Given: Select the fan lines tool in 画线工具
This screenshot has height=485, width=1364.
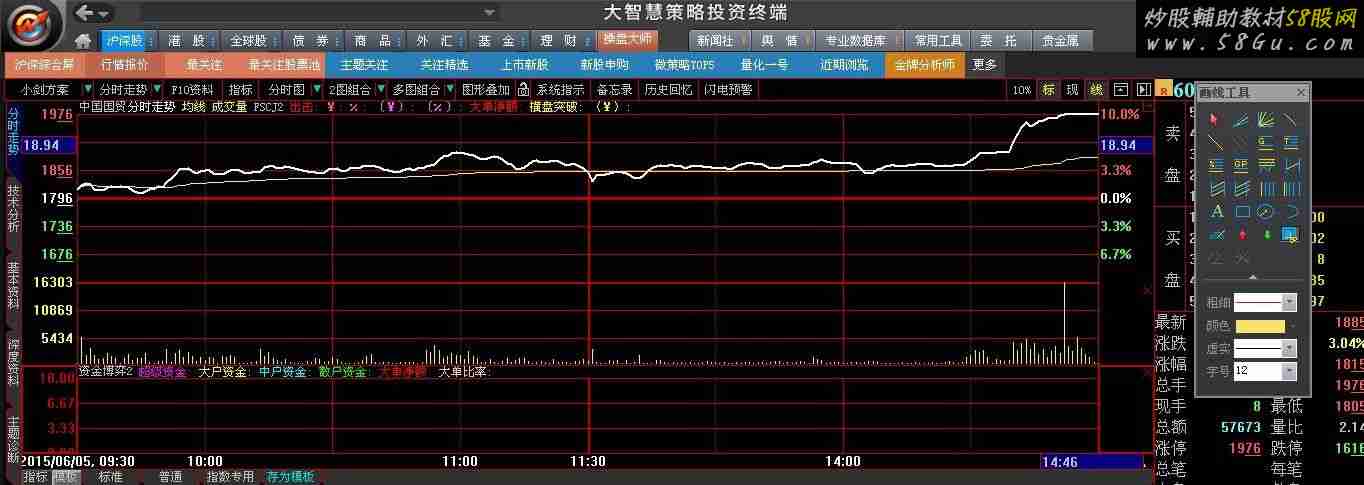Looking at the screenshot, I should click(1266, 120).
